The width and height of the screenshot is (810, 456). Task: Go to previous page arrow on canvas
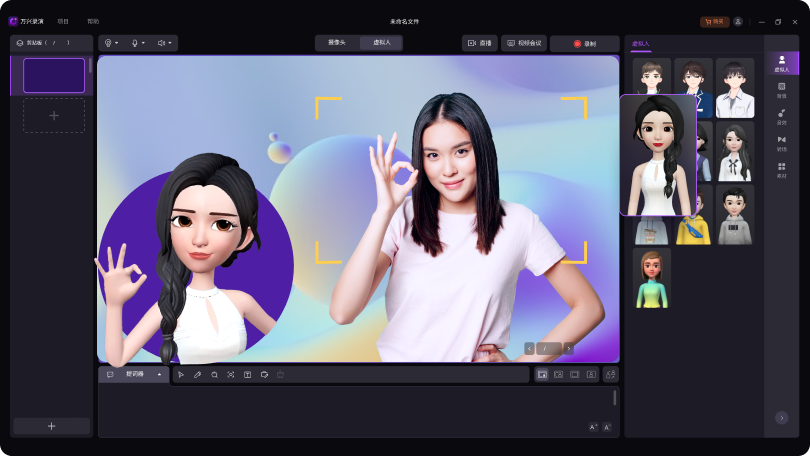pyautogui.click(x=529, y=349)
